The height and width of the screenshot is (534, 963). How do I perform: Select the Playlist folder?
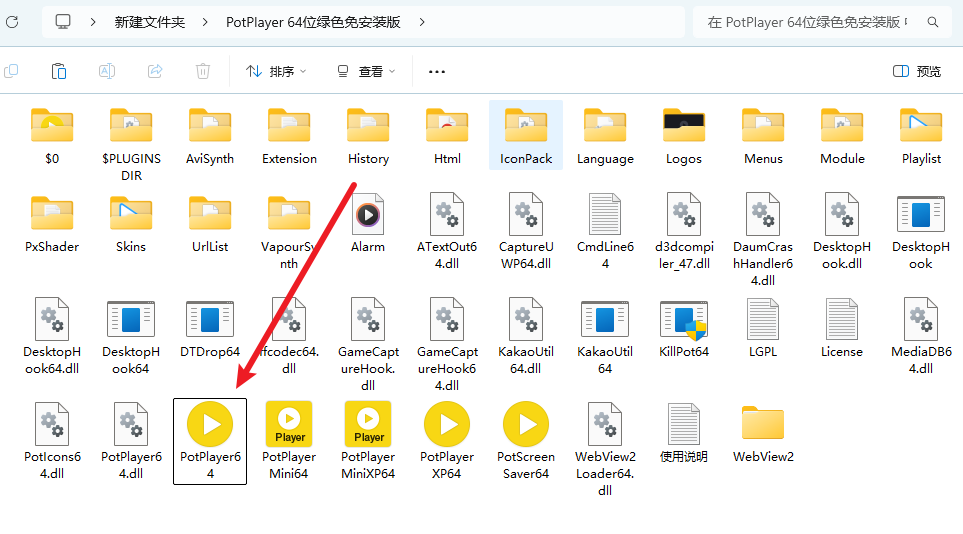921,136
